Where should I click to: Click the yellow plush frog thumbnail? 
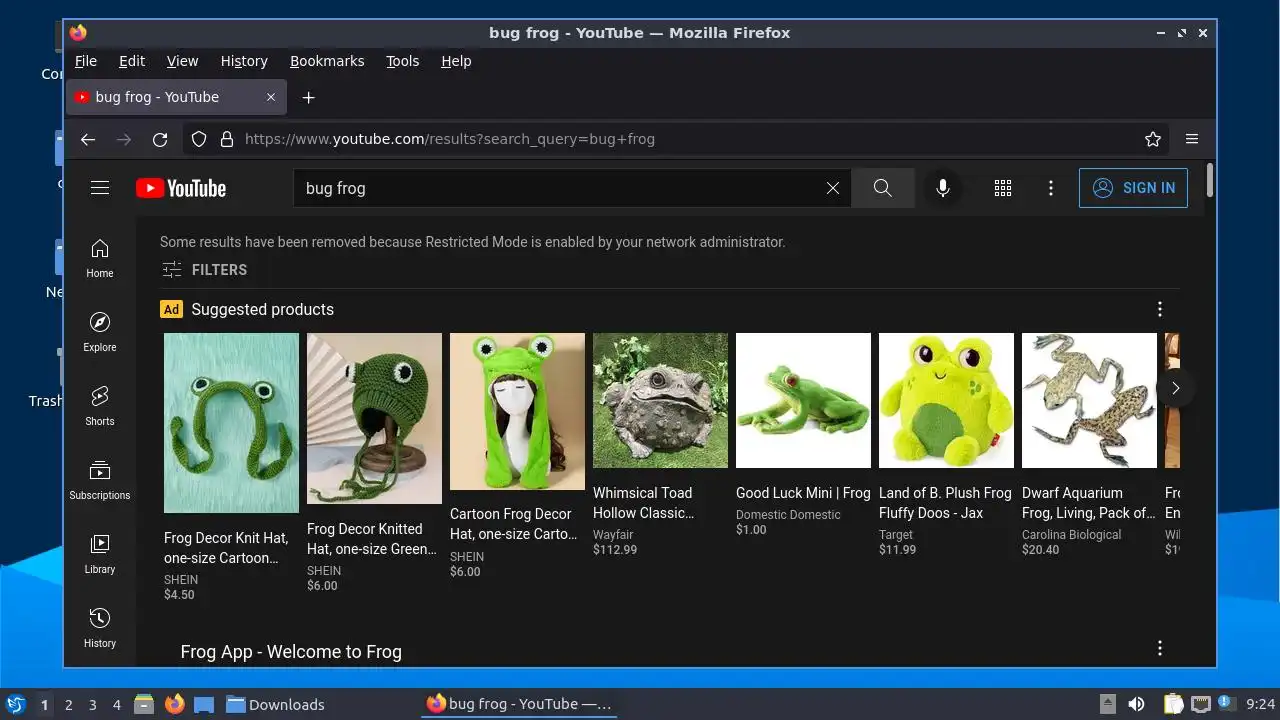click(x=946, y=400)
